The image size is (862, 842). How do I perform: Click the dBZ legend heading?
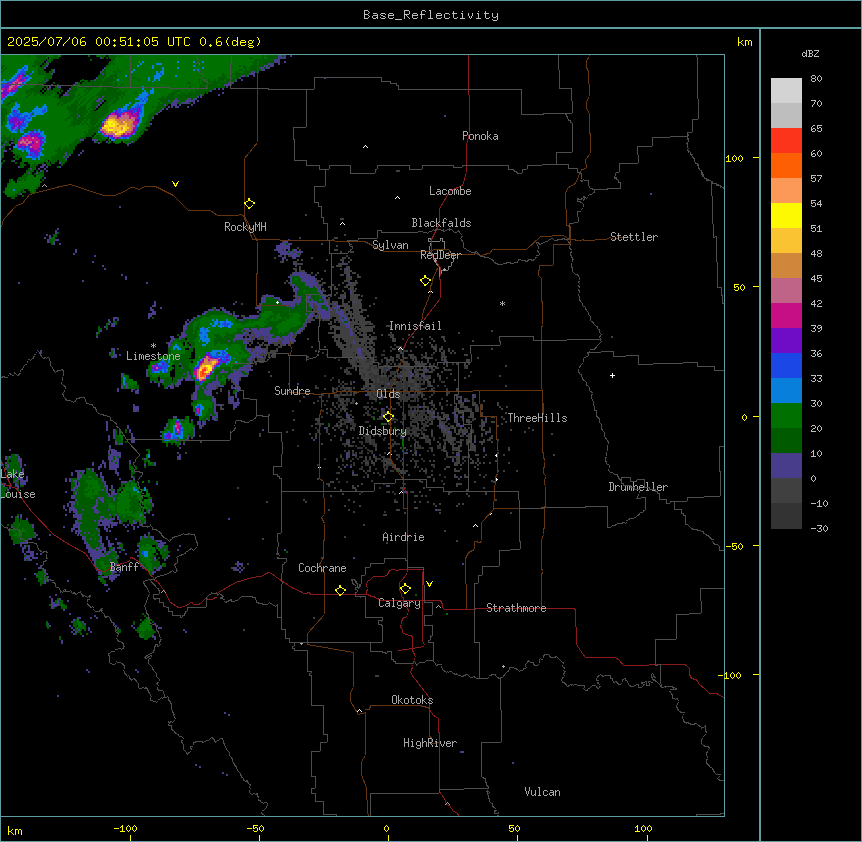(x=810, y=53)
